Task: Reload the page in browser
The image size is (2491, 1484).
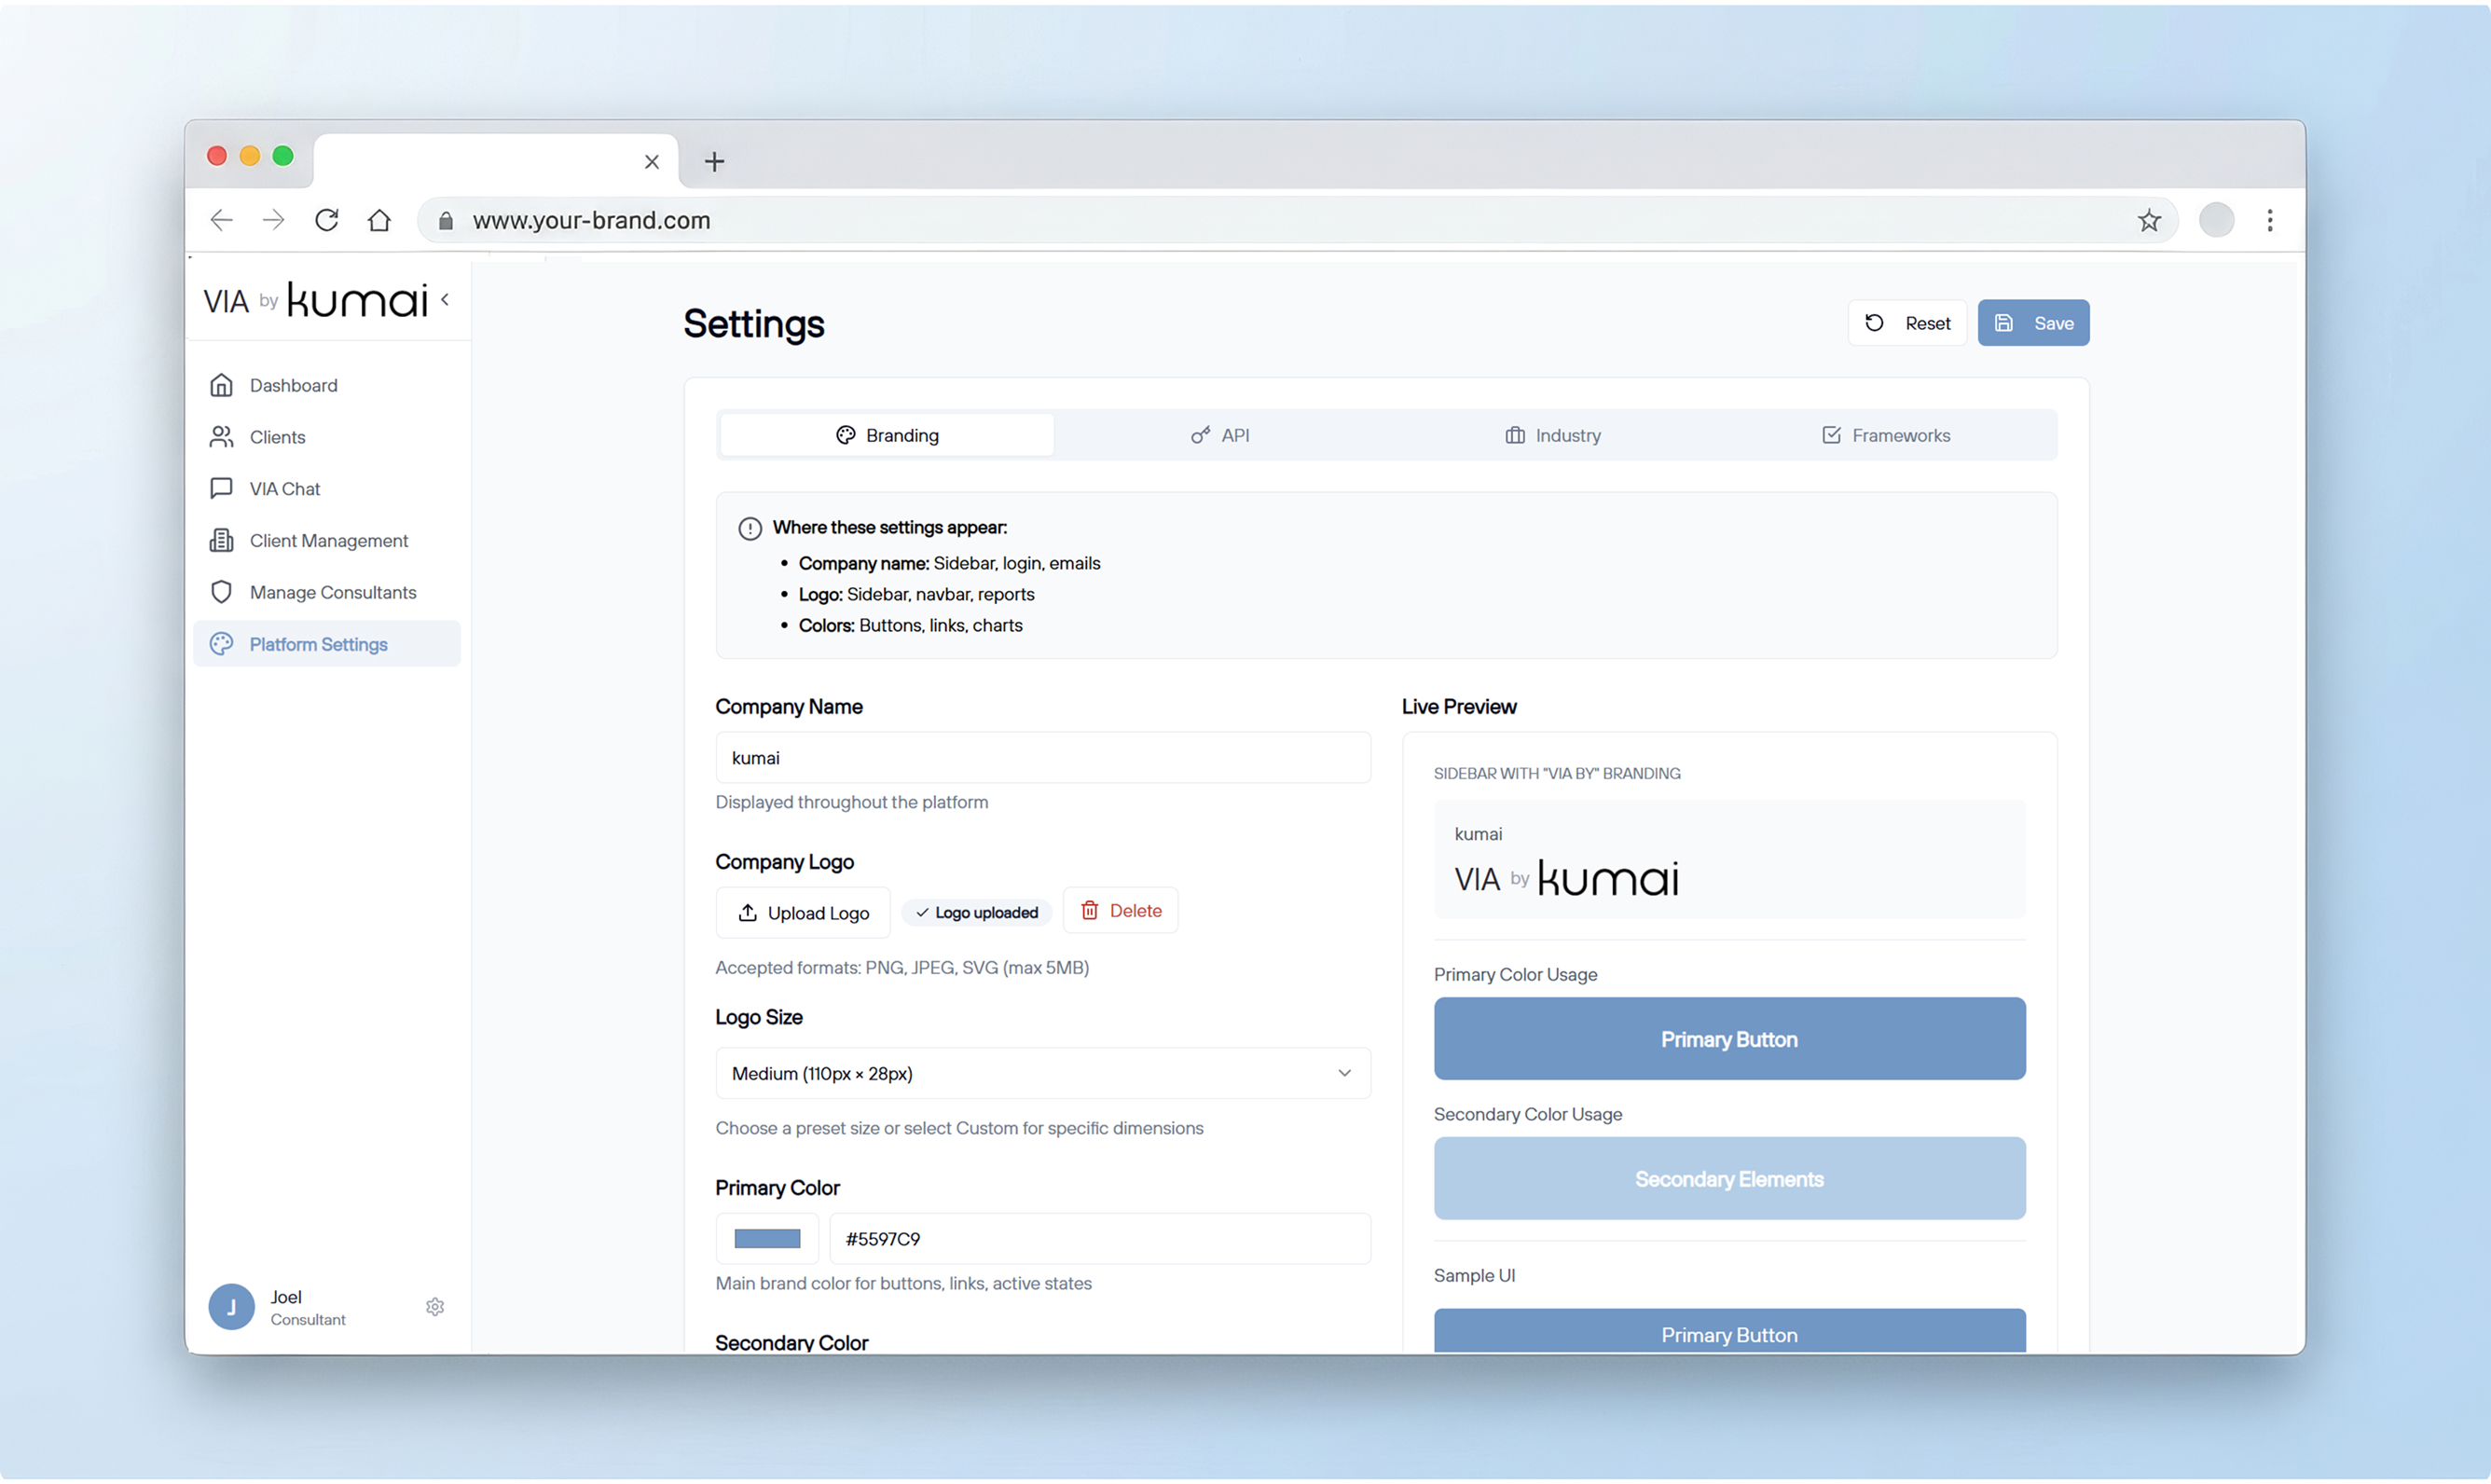Action: (327, 220)
